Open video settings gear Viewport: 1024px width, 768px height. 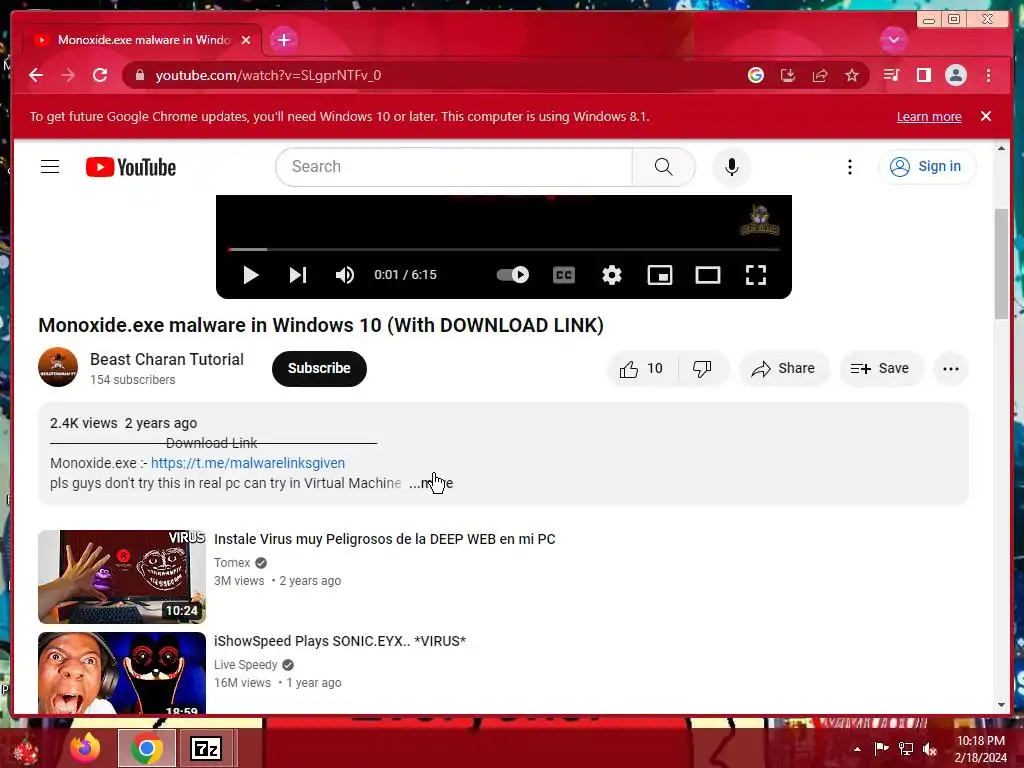pos(612,275)
